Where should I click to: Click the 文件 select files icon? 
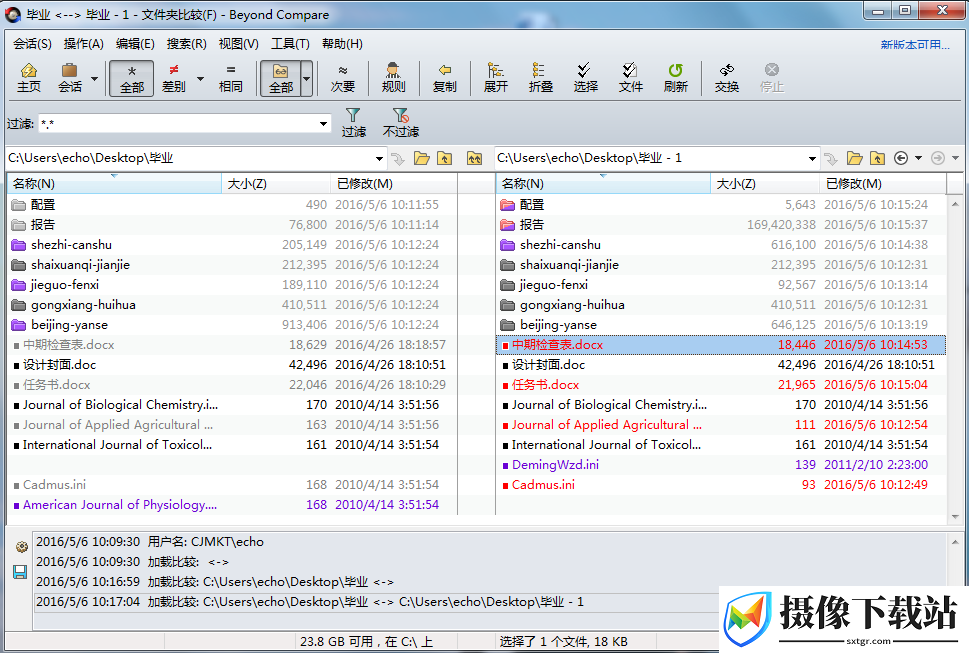coord(630,70)
